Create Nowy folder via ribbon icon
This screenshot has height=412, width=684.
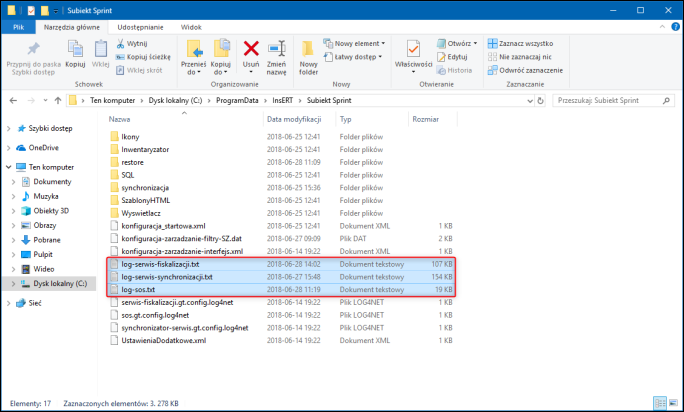308,49
